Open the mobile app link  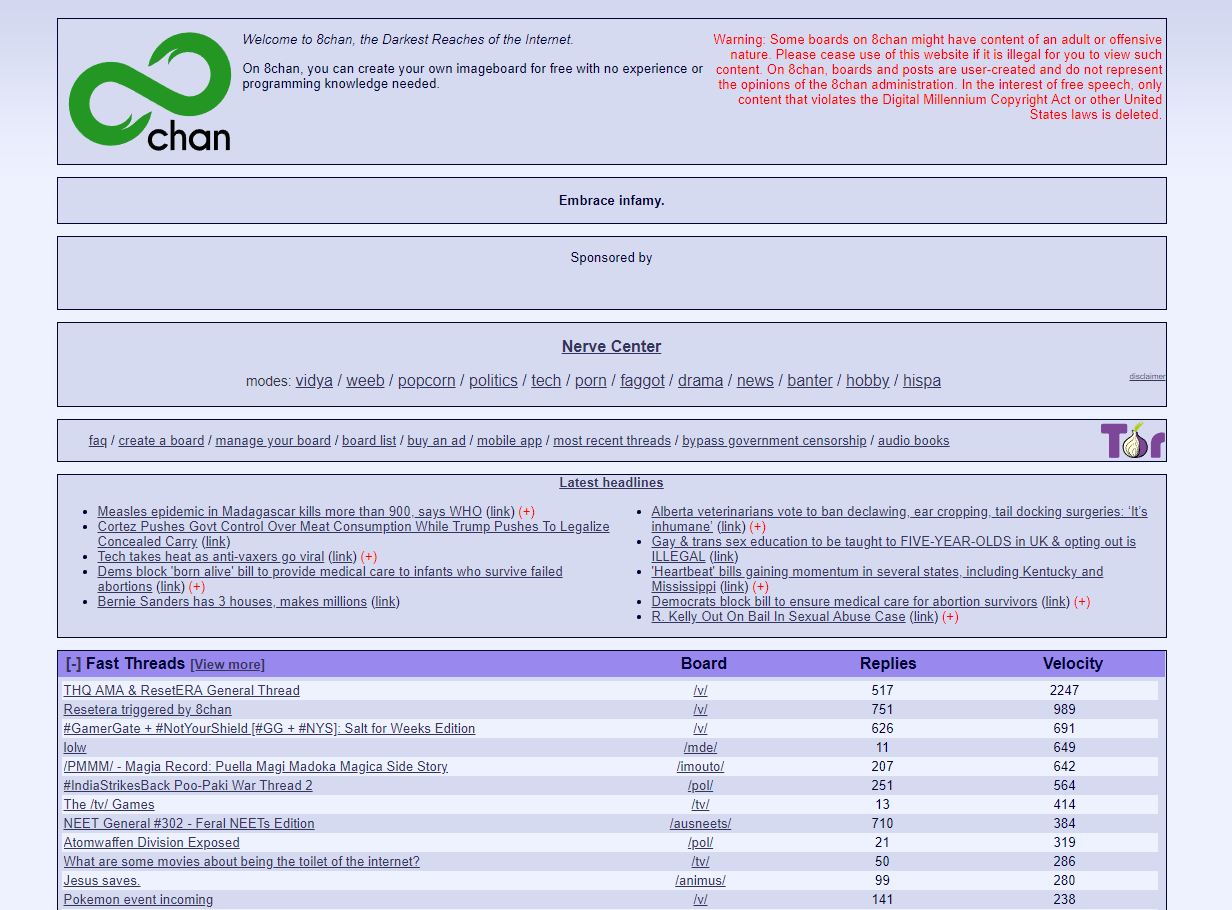pyautogui.click(x=509, y=441)
